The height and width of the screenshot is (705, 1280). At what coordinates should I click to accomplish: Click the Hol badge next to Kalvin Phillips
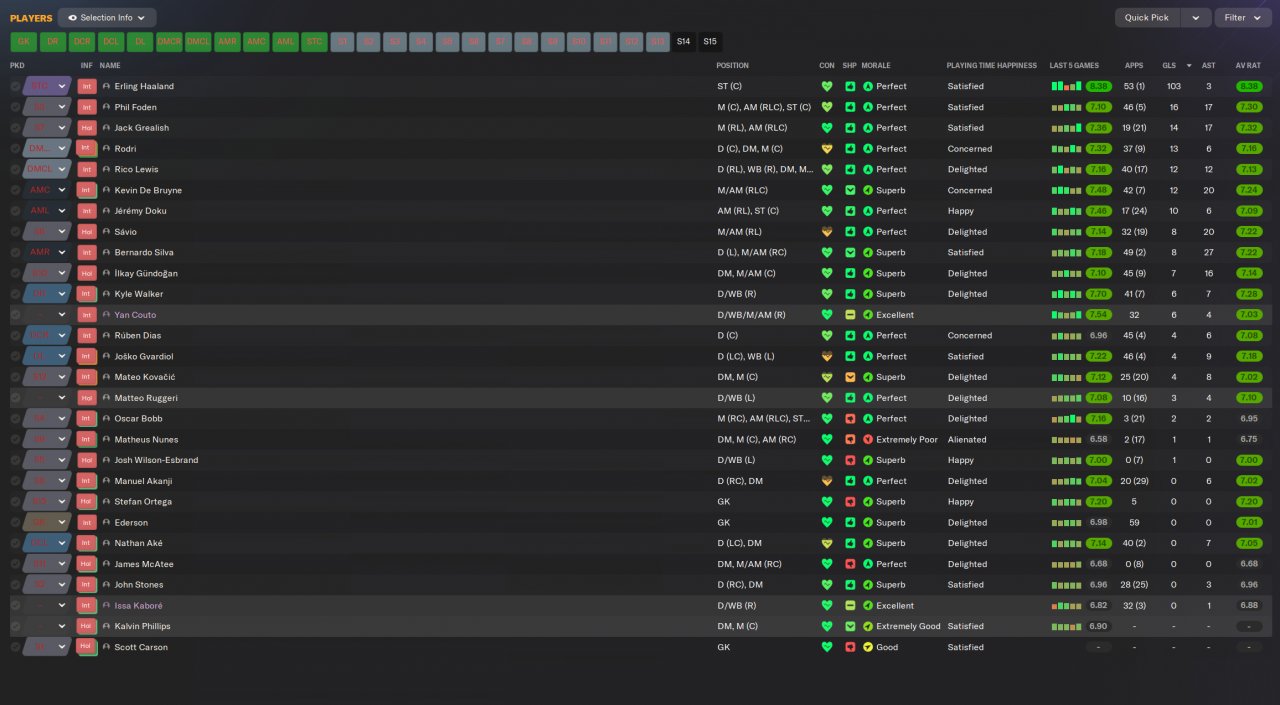pyautogui.click(x=87, y=626)
